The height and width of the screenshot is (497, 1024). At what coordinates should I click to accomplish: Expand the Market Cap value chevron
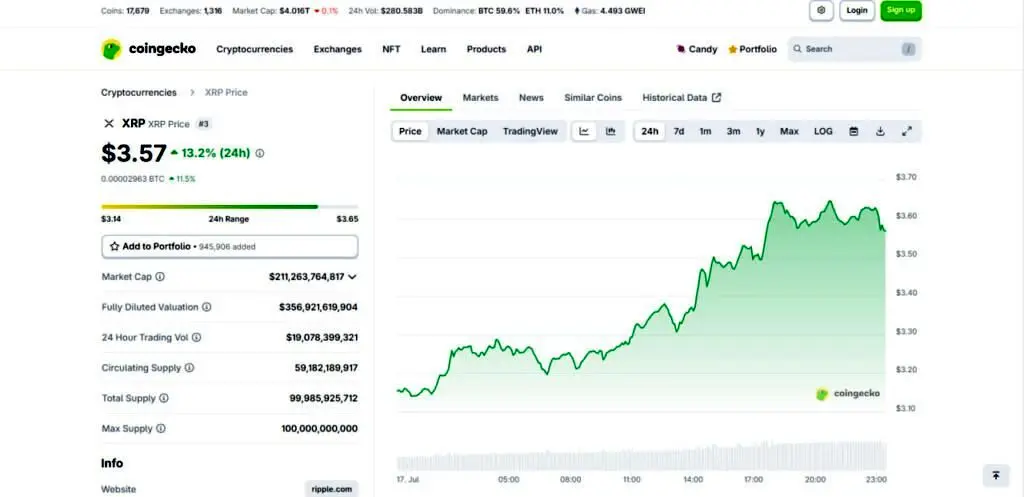[353, 277]
